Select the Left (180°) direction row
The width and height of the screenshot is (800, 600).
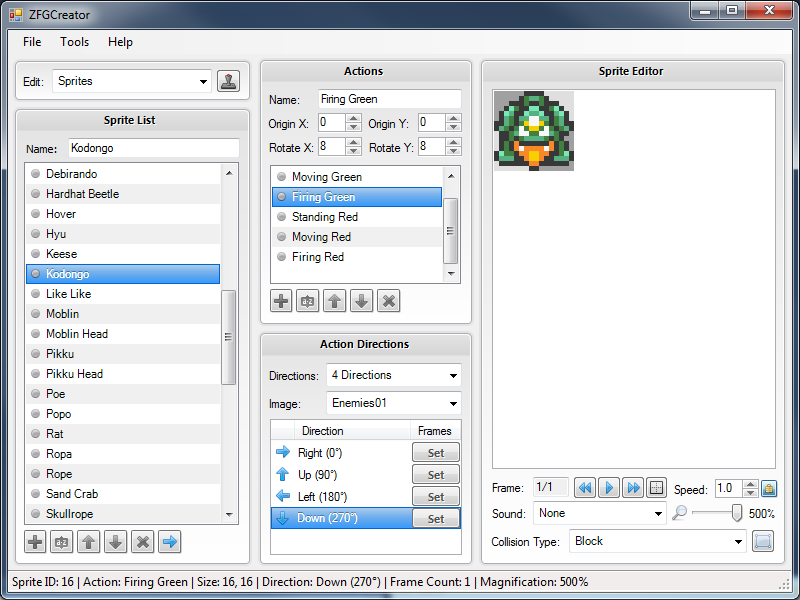pyautogui.click(x=366, y=496)
